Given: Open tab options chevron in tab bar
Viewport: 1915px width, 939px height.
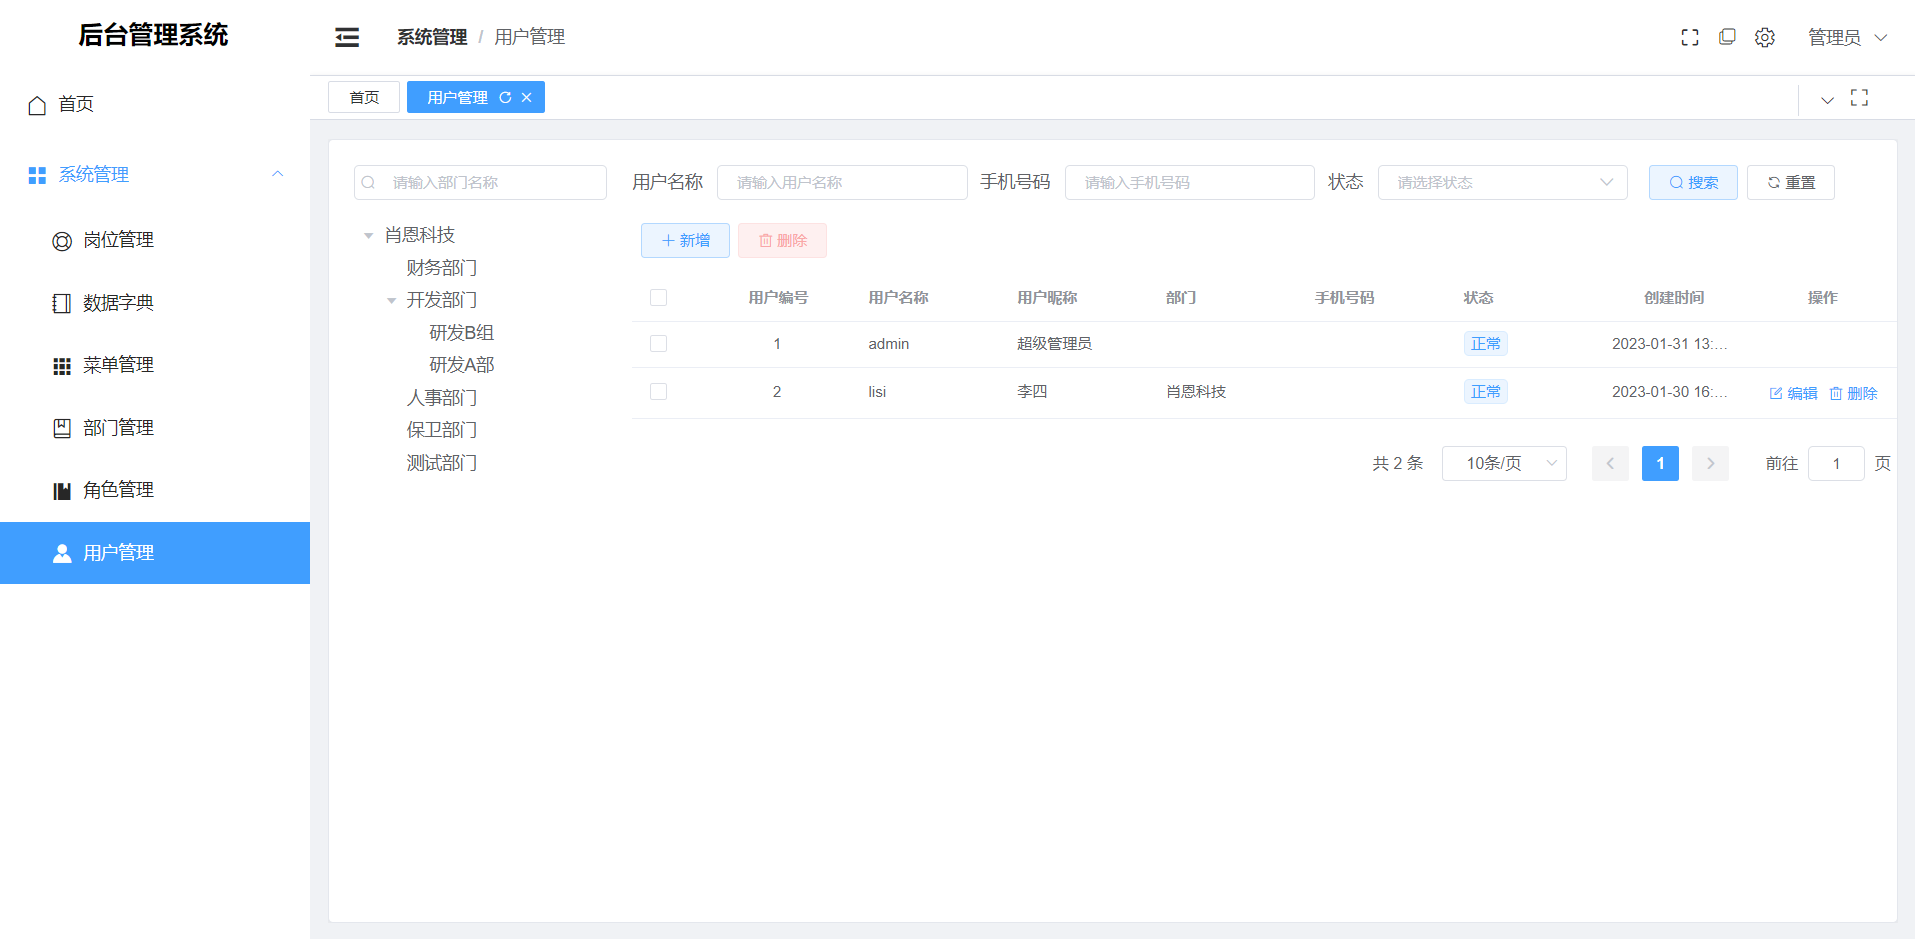Looking at the screenshot, I should 1827,100.
